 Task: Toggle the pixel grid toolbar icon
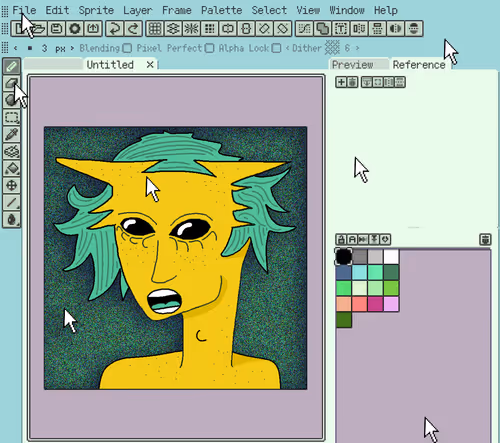point(155,28)
